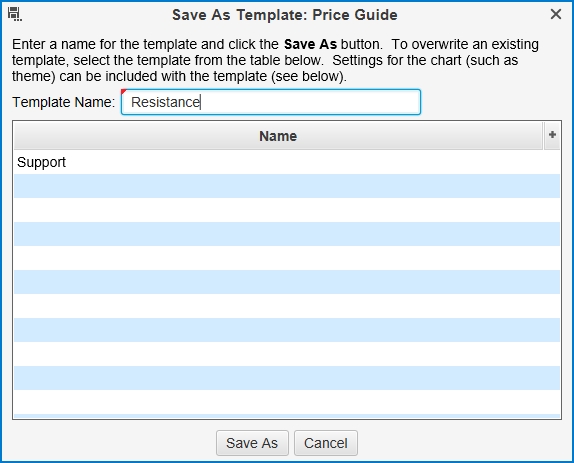The height and width of the screenshot is (463, 574).
Task: Select the third row in the template table
Action: (287, 210)
